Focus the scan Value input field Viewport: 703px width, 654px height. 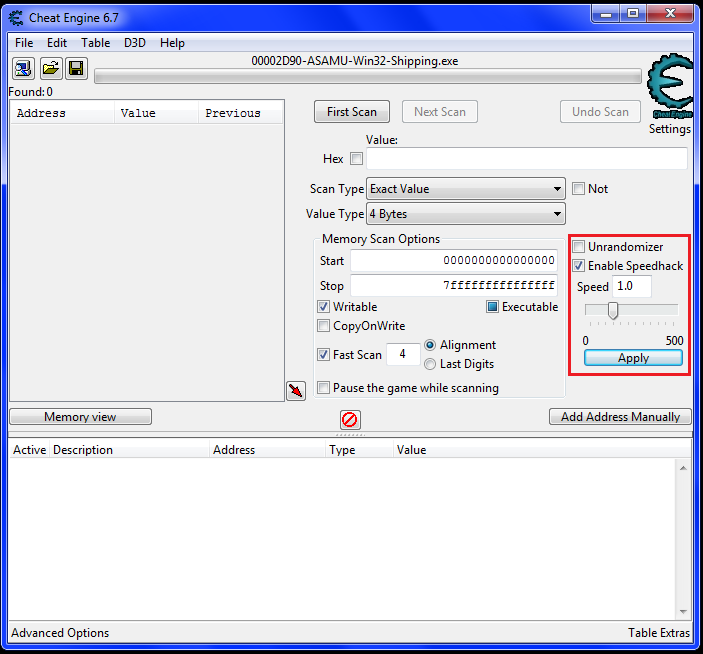tap(527, 159)
